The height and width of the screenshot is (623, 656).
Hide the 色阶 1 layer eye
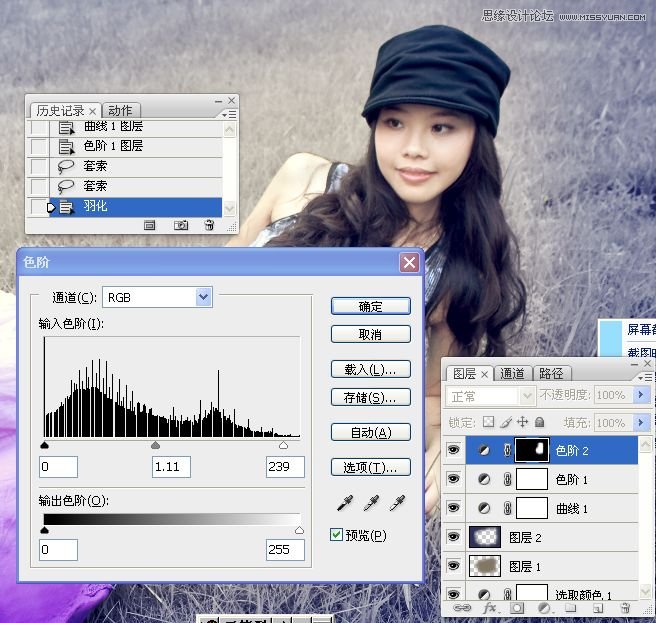click(x=454, y=479)
